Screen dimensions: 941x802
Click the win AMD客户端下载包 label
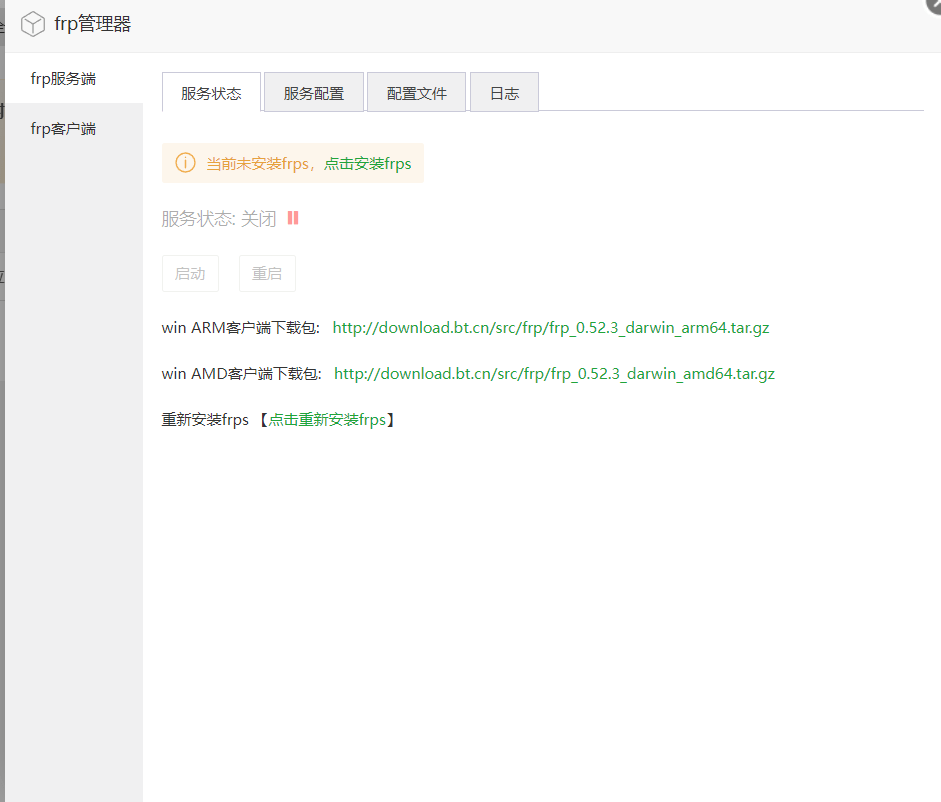[x=241, y=374]
